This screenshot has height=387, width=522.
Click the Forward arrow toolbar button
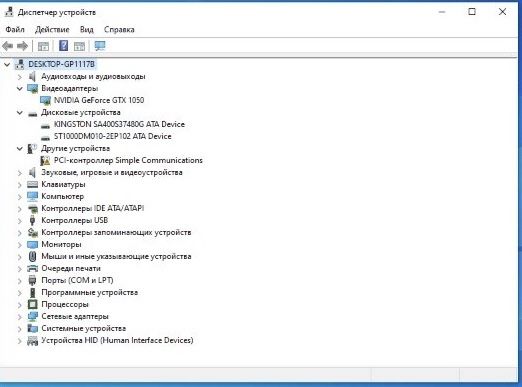pos(23,46)
